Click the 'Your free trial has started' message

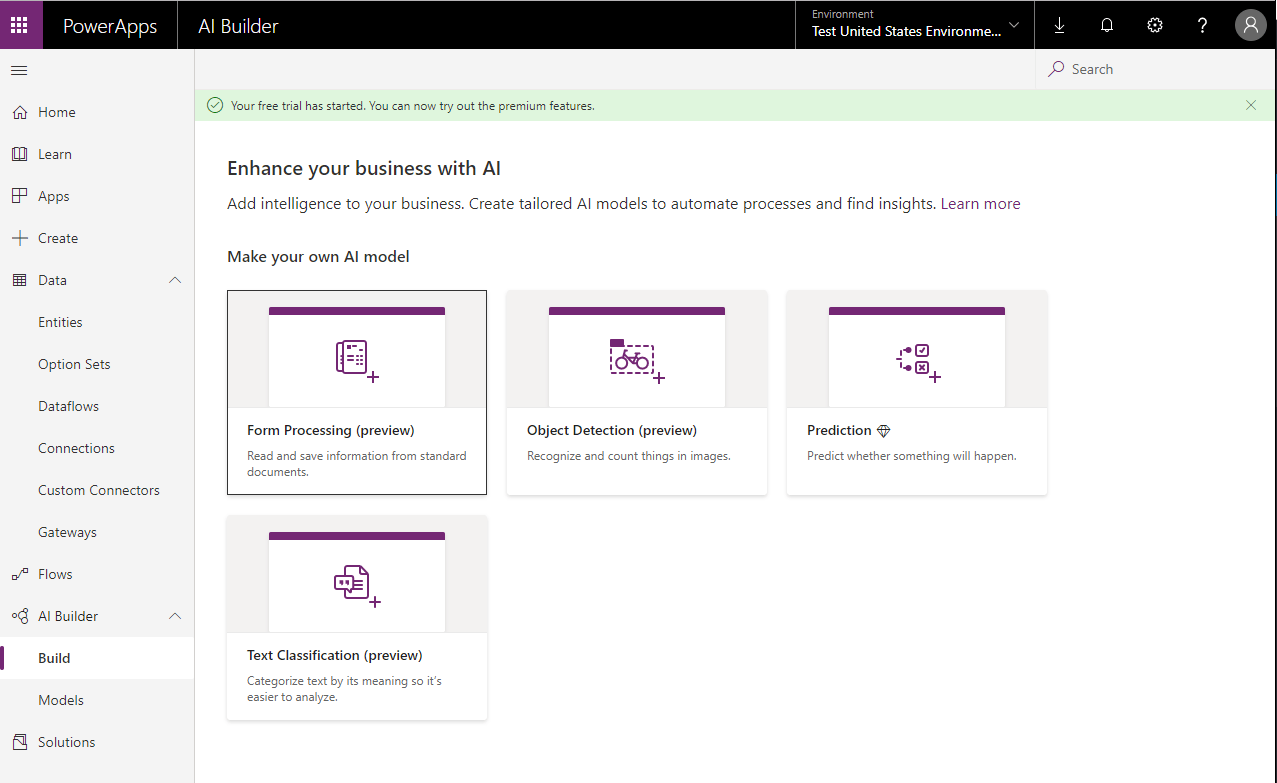pos(413,106)
